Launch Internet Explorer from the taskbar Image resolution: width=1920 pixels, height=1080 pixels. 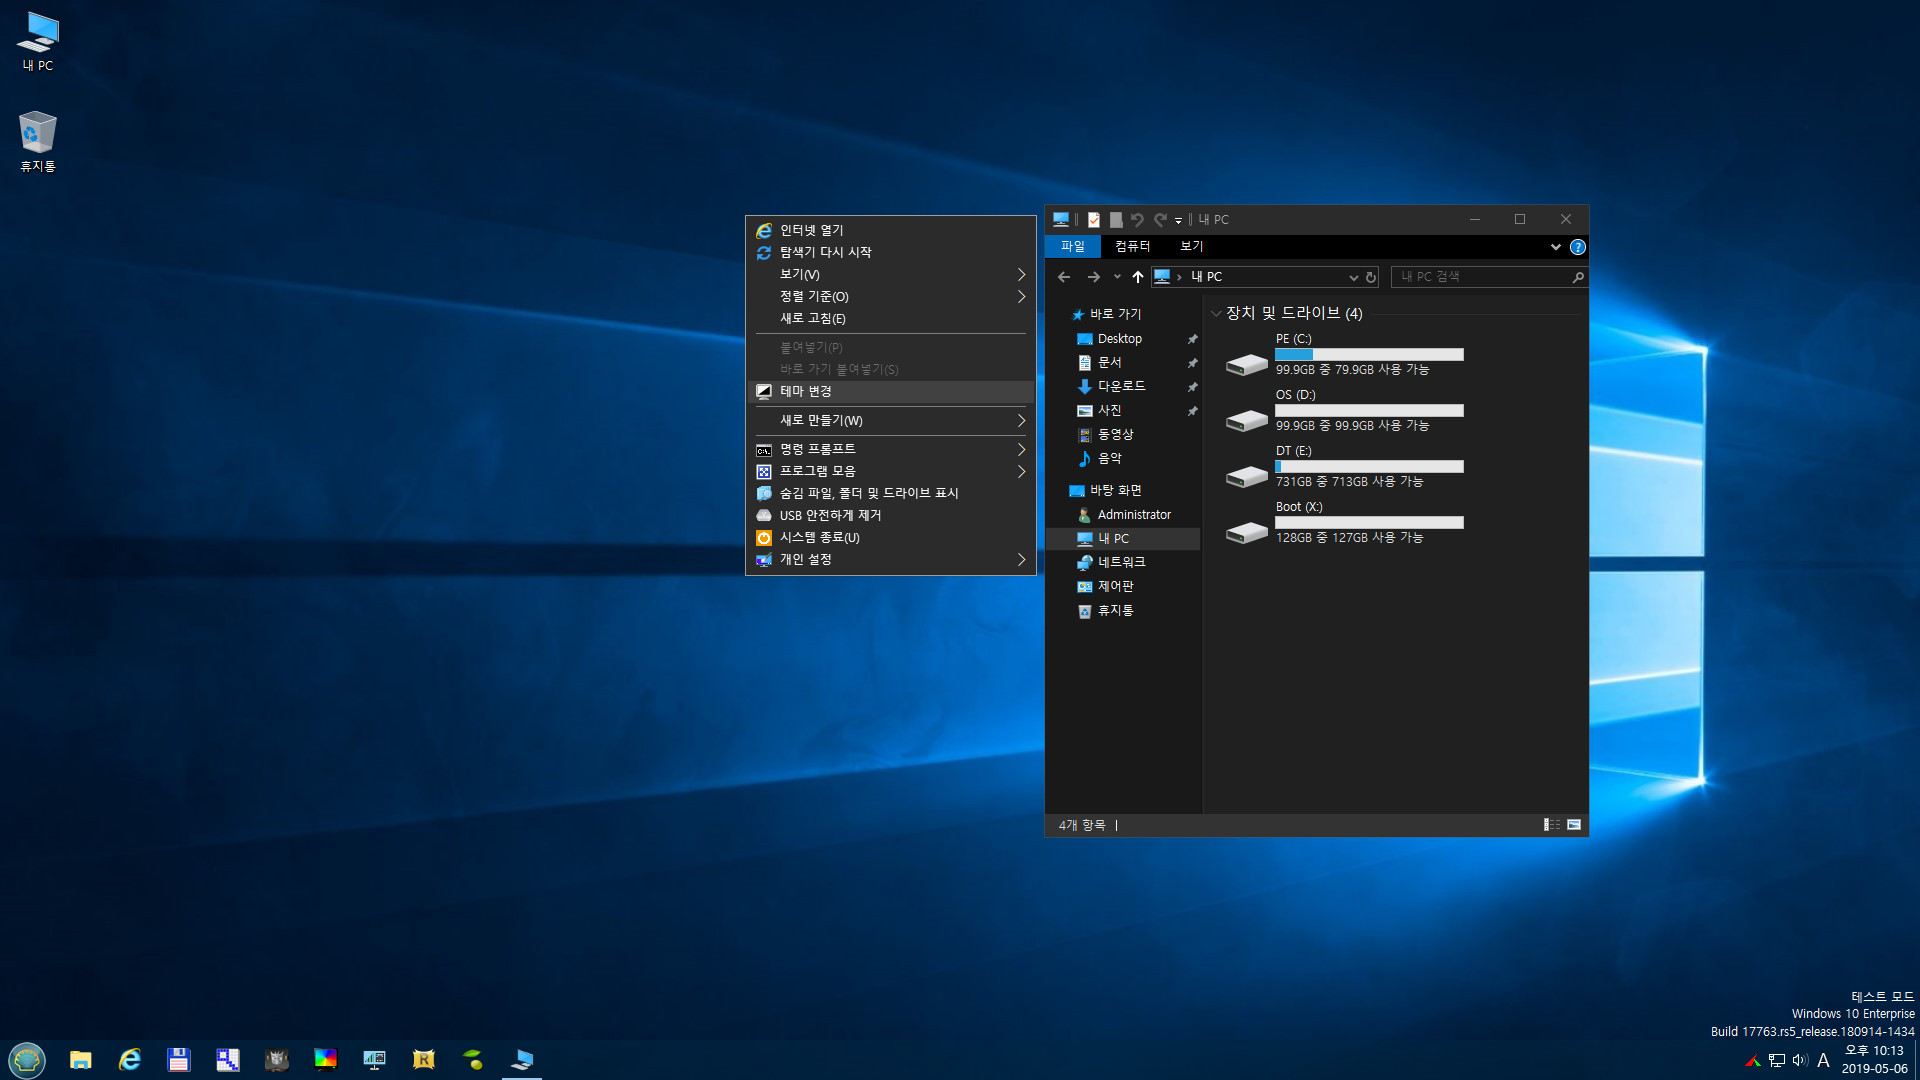(130, 1059)
